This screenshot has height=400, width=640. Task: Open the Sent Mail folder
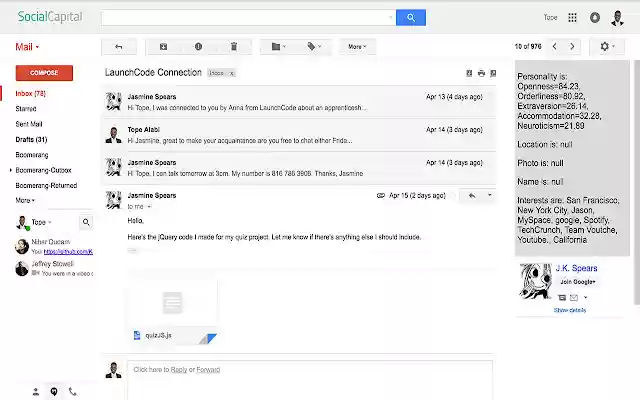point(29,124)
